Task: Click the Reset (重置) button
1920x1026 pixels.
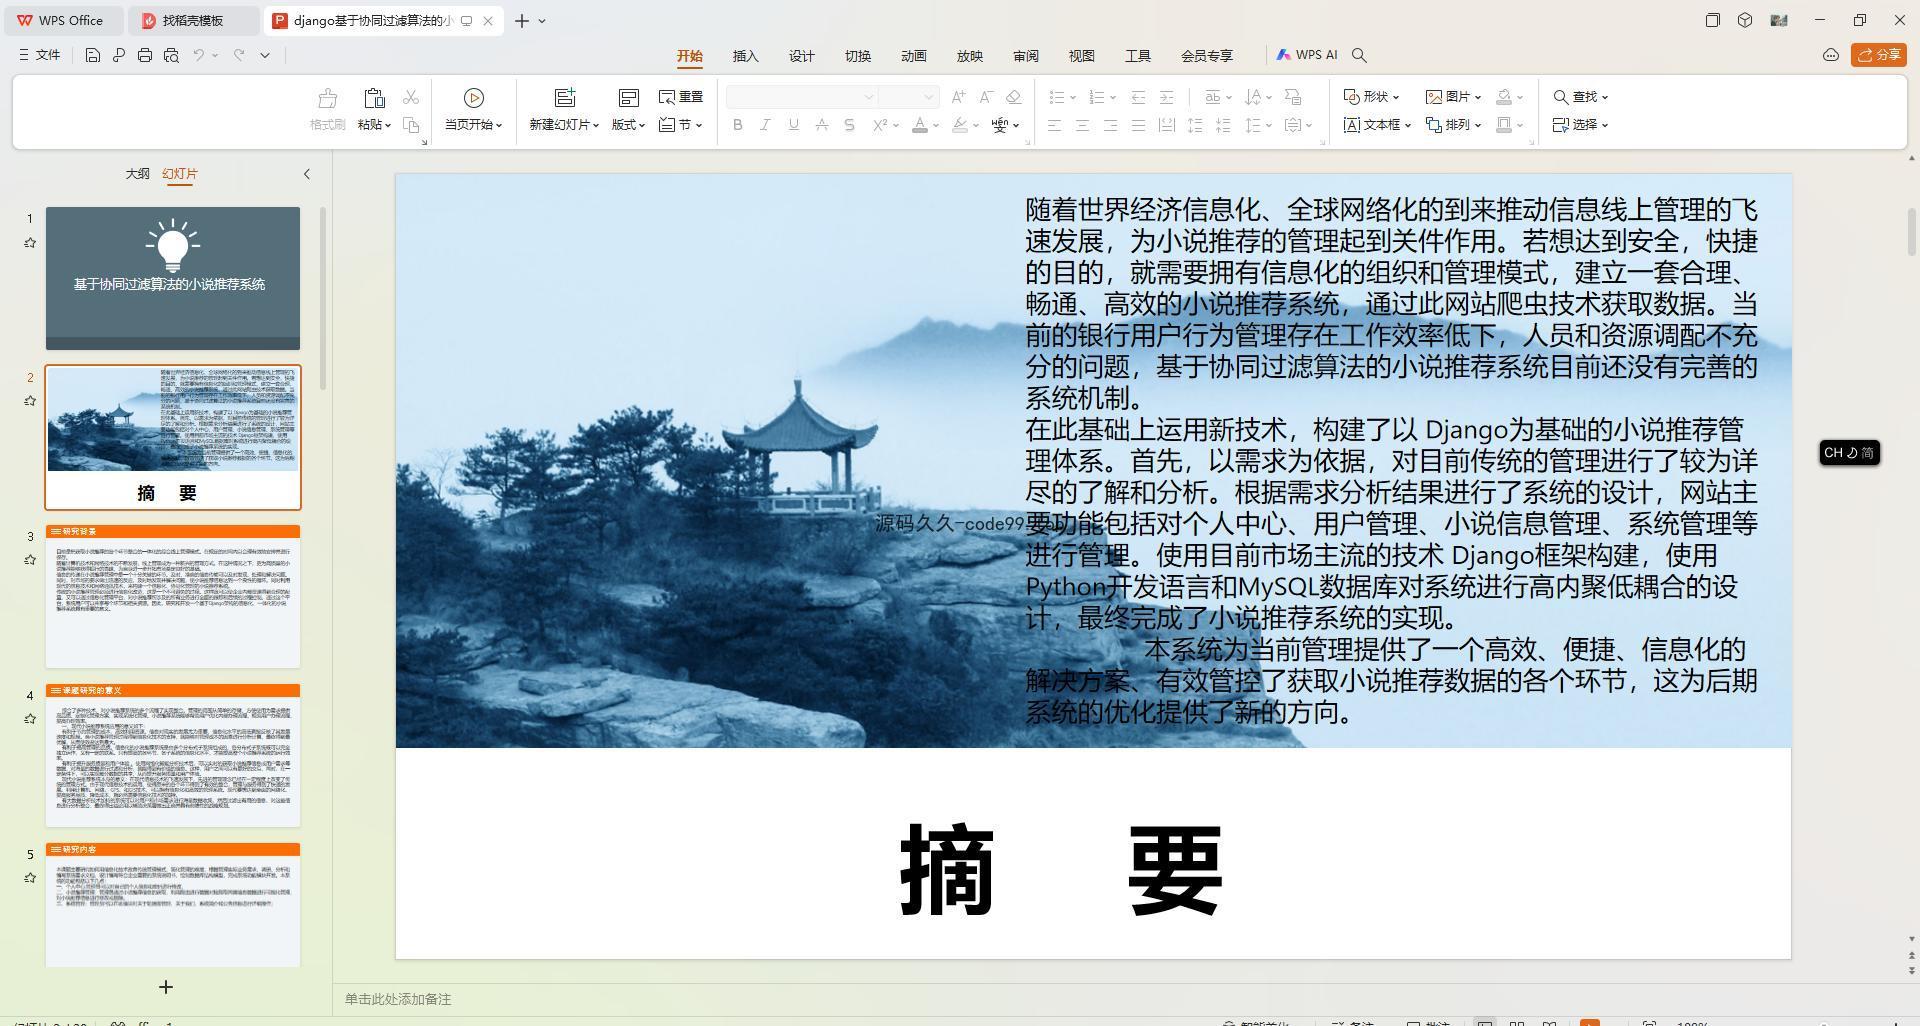Action: coord(681,97)
